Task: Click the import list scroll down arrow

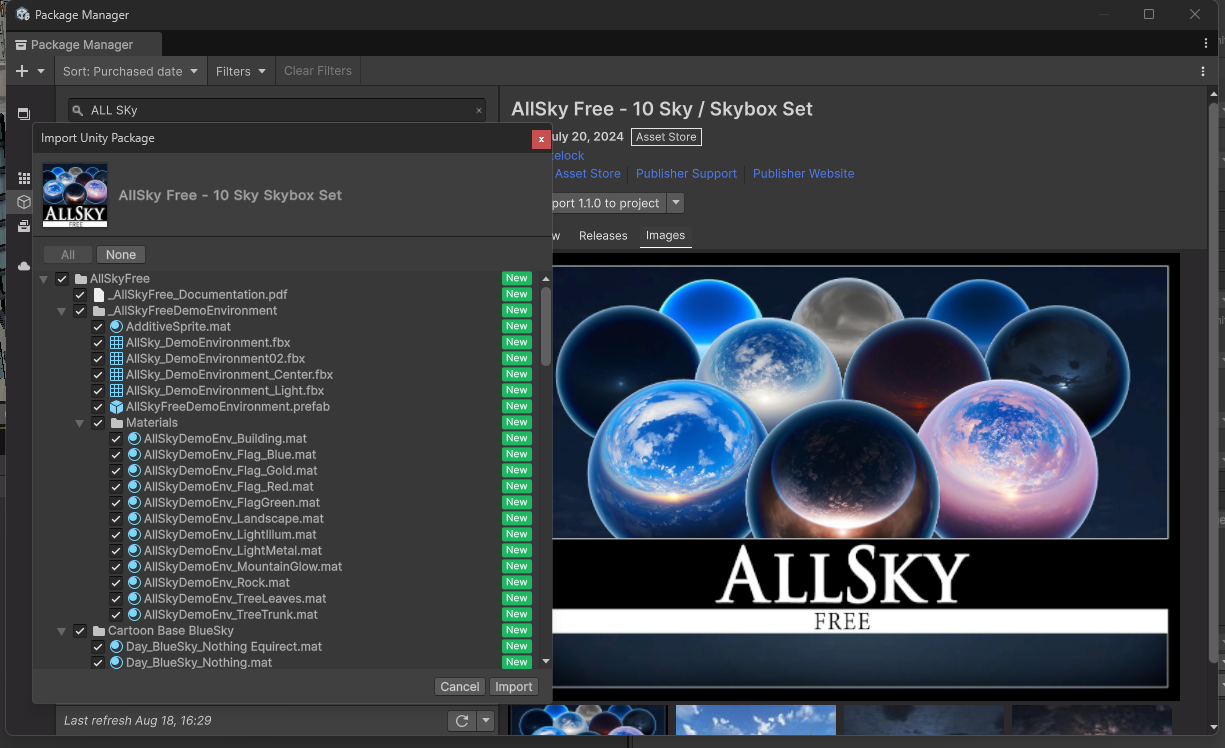Action: pos(546,661)
